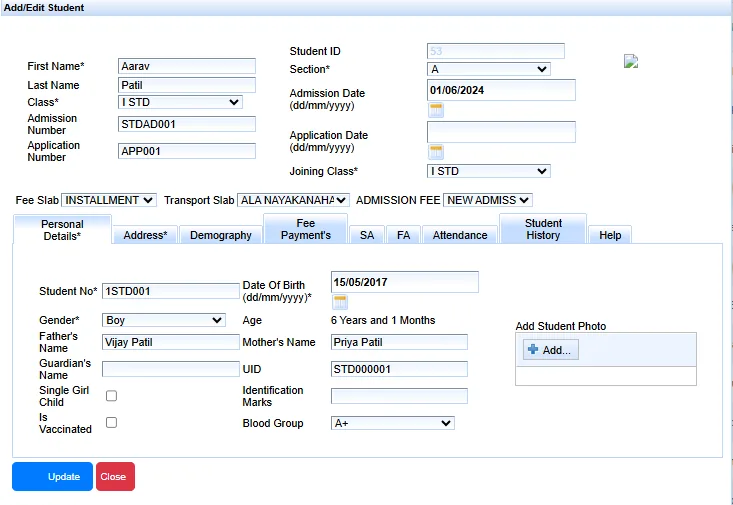
Task: Switch to FA tab
Action: [x=403, y=235]
